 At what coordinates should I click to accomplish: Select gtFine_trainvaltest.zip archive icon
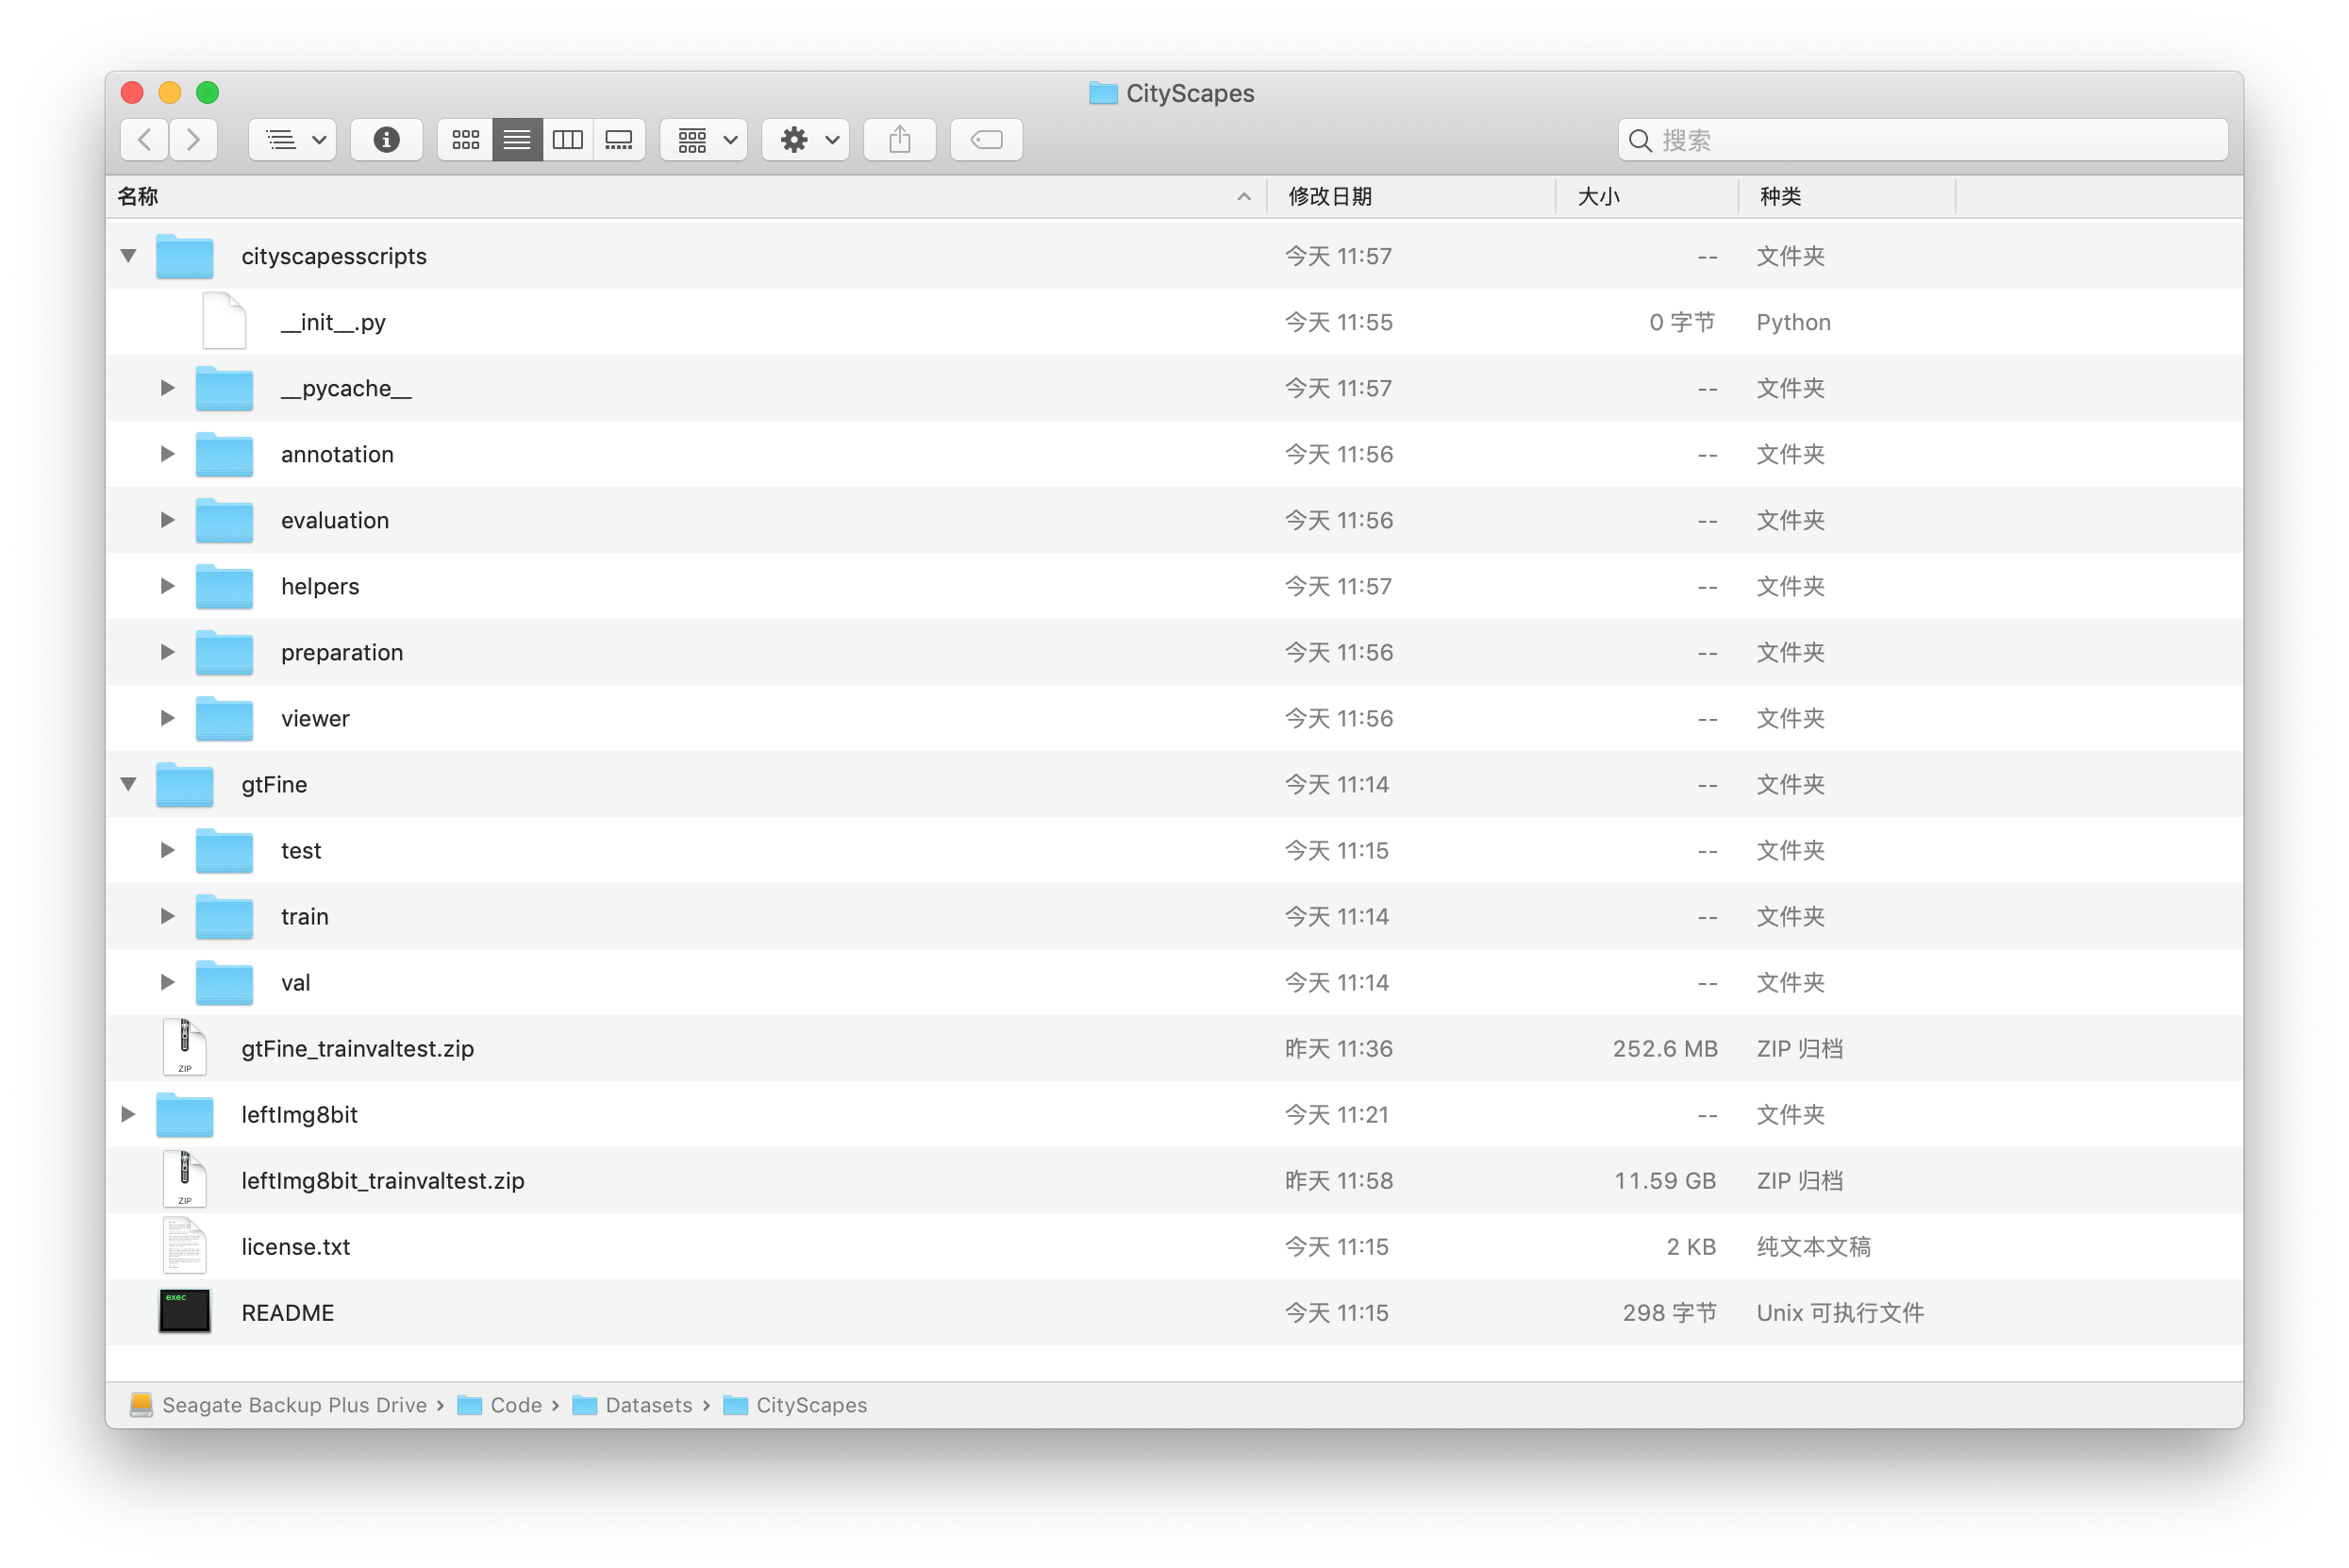pyautogui.click(x=185, y=1047)
